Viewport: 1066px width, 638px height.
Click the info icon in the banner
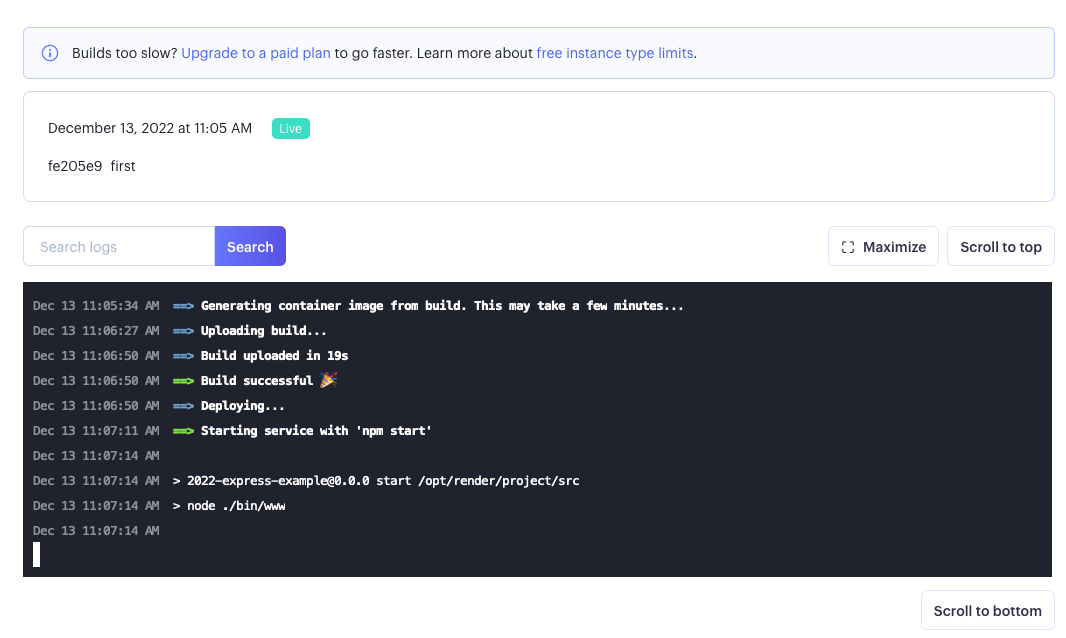[50, 53]
